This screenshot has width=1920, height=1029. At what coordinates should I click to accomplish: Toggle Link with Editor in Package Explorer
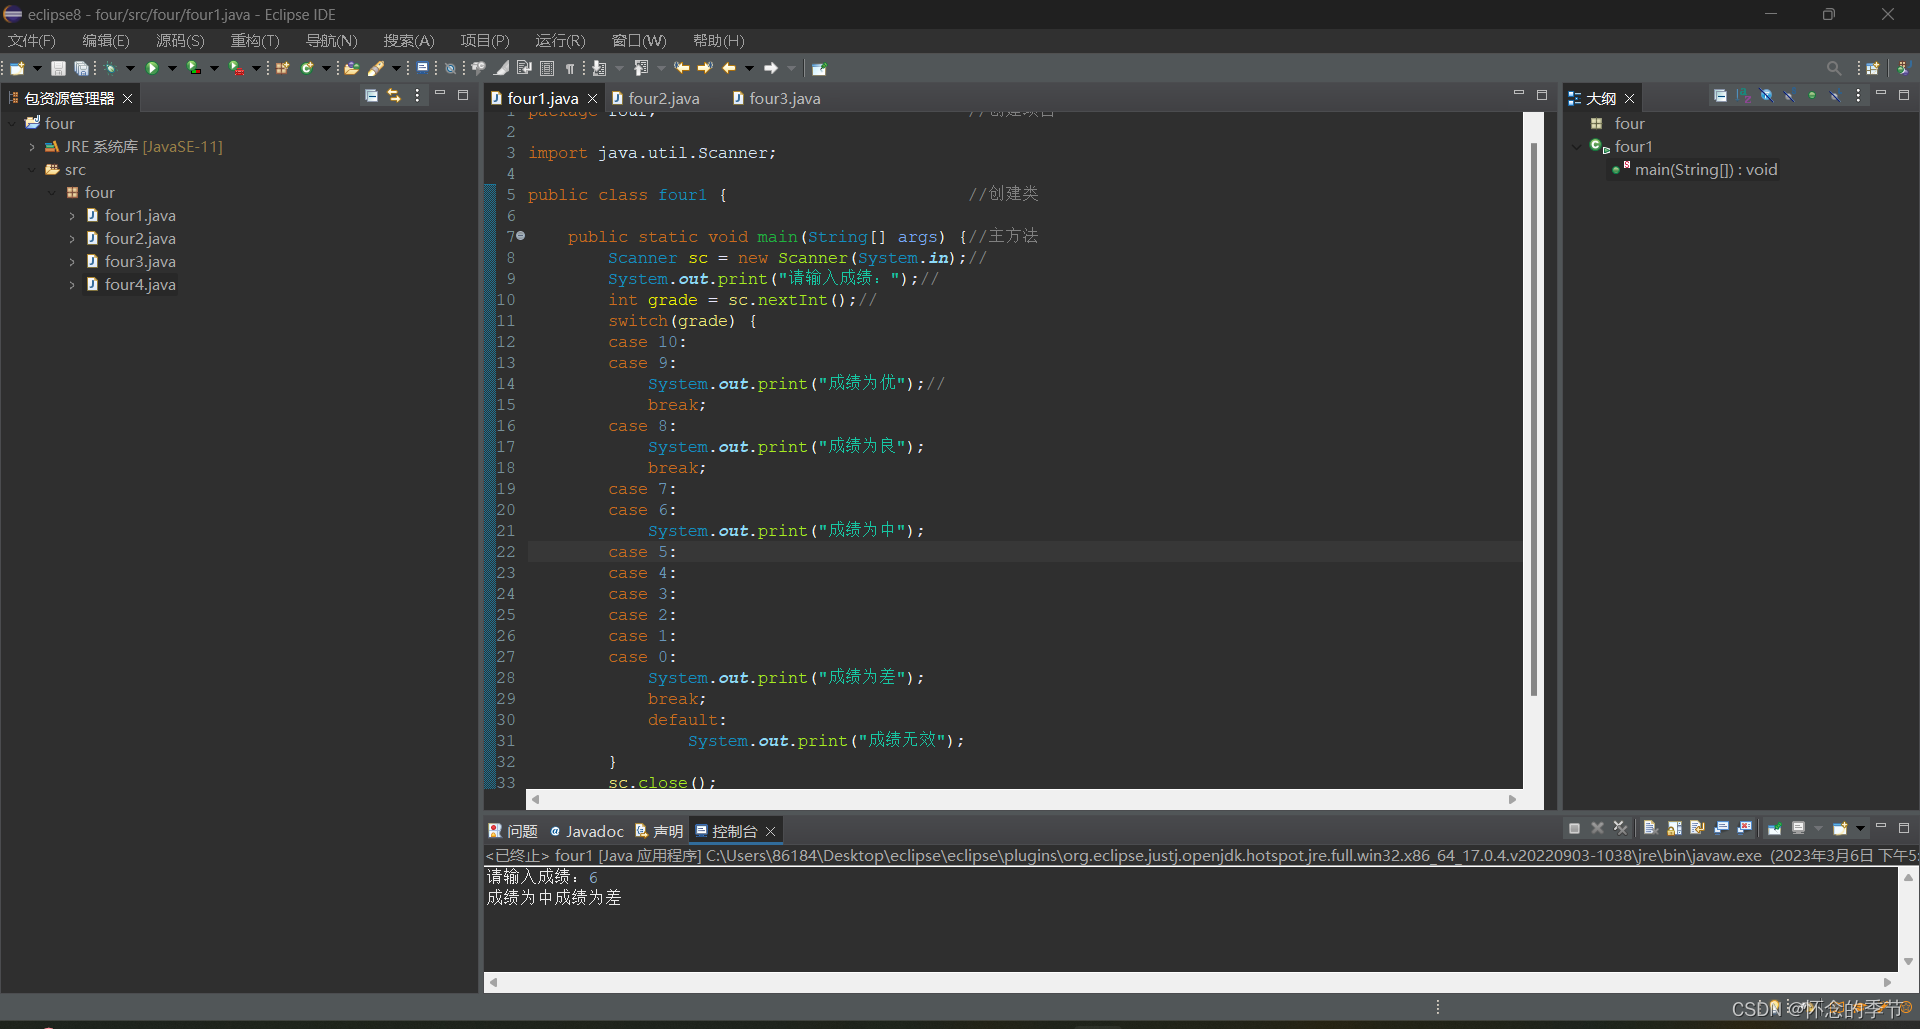pos(393,96)
